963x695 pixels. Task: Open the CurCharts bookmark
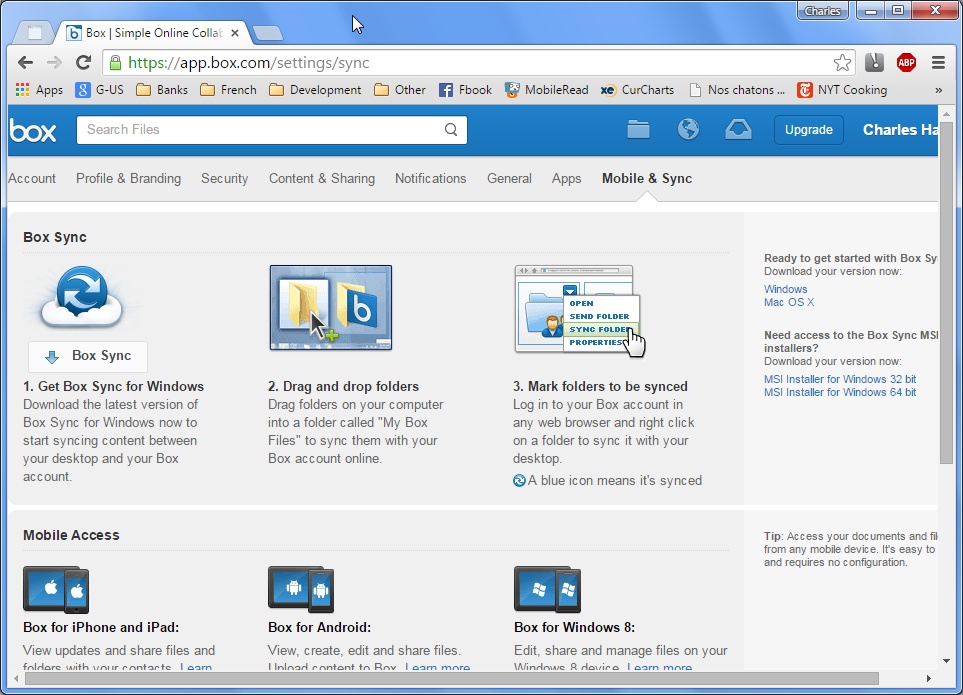637,90
